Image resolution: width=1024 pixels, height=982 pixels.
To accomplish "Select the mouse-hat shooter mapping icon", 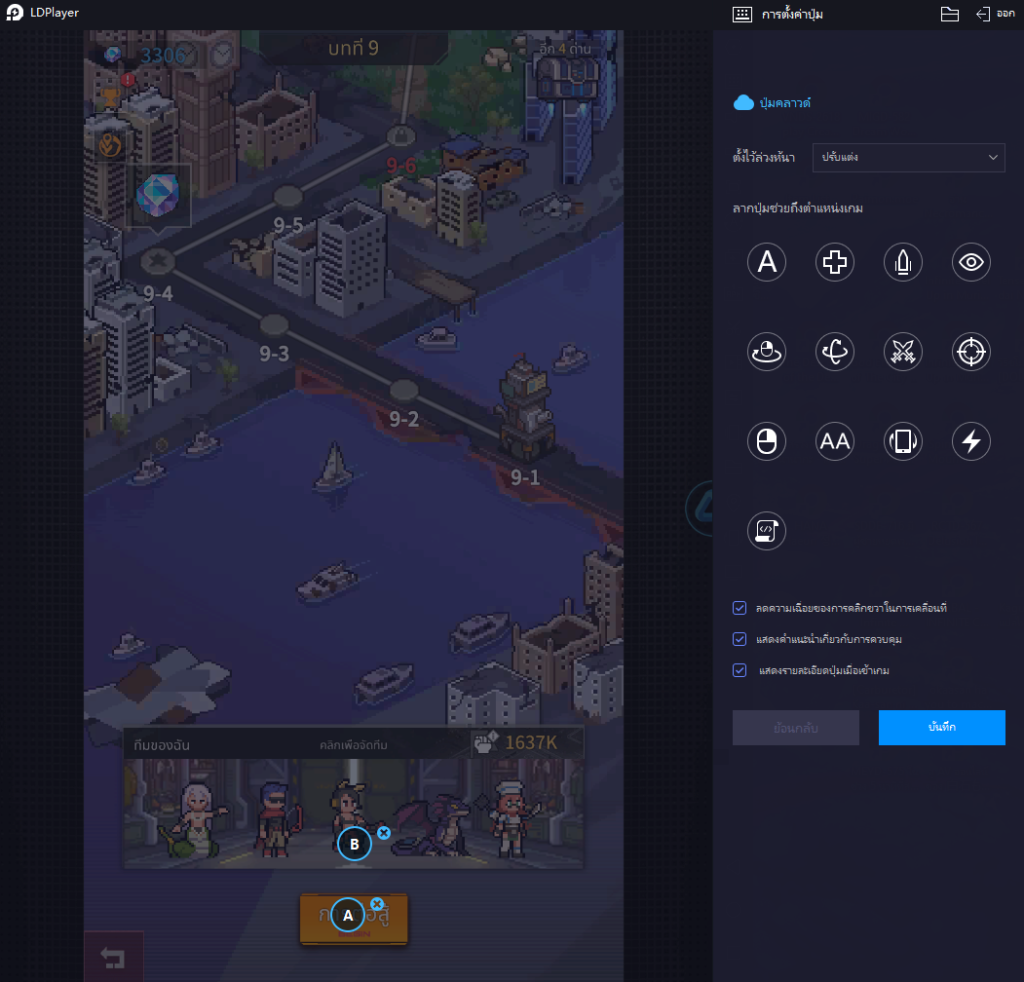I will pos(766,352).
